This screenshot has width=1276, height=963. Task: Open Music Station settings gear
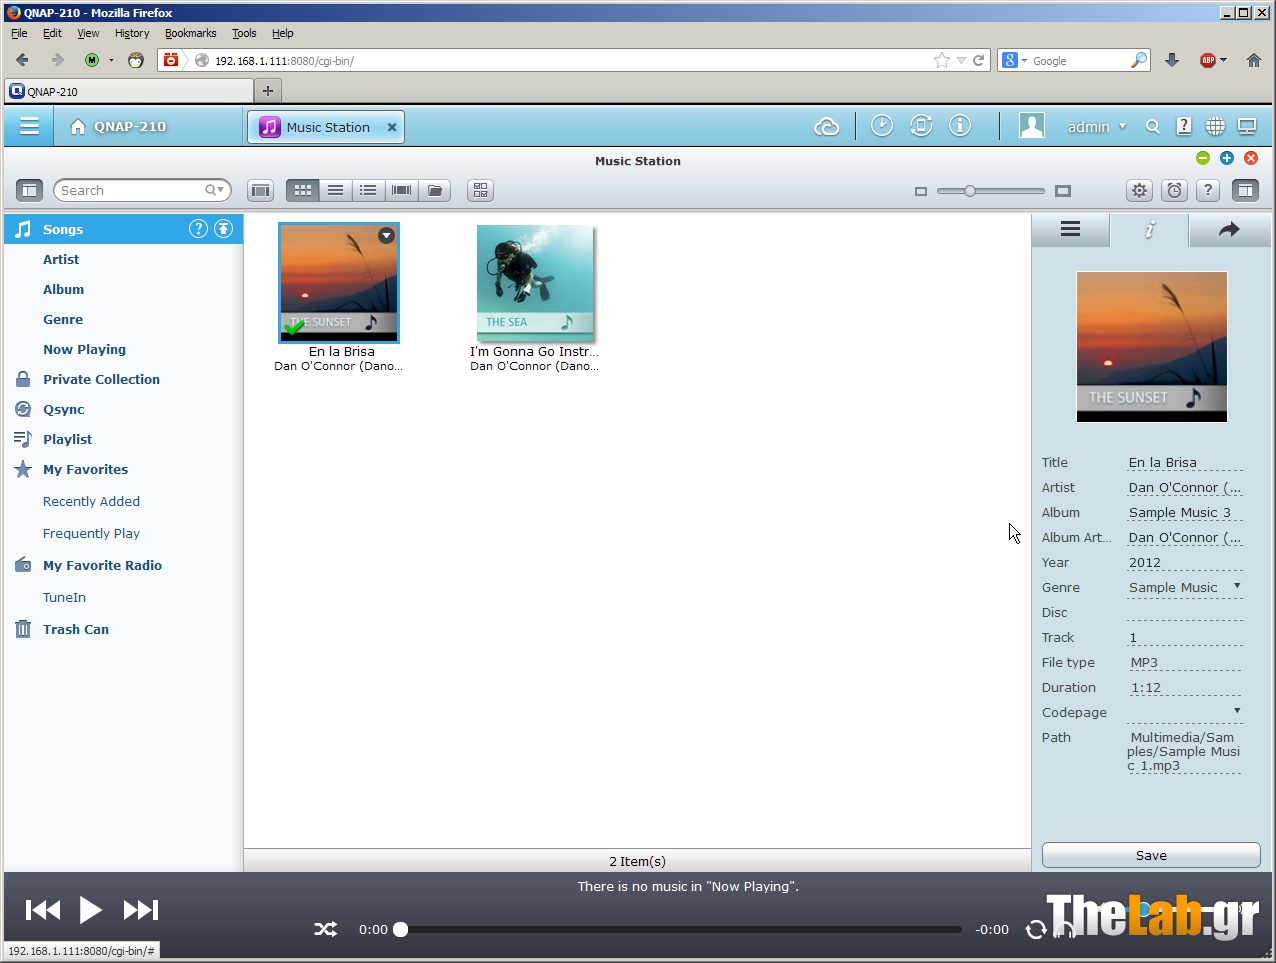tap(1139, 190)
